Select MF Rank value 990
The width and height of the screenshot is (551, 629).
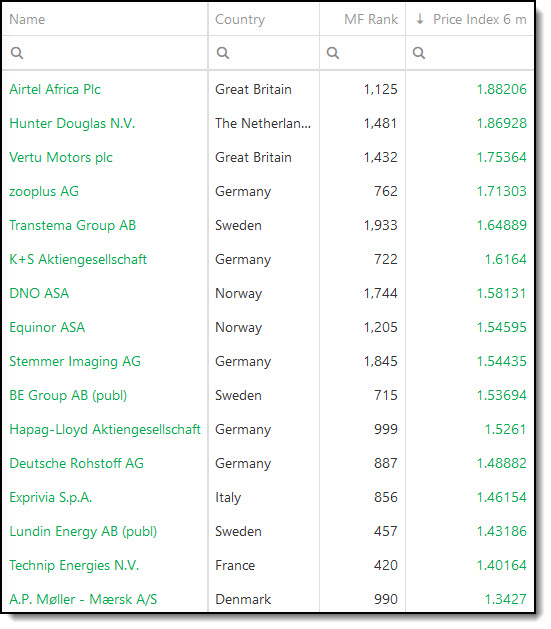(386, 599)
